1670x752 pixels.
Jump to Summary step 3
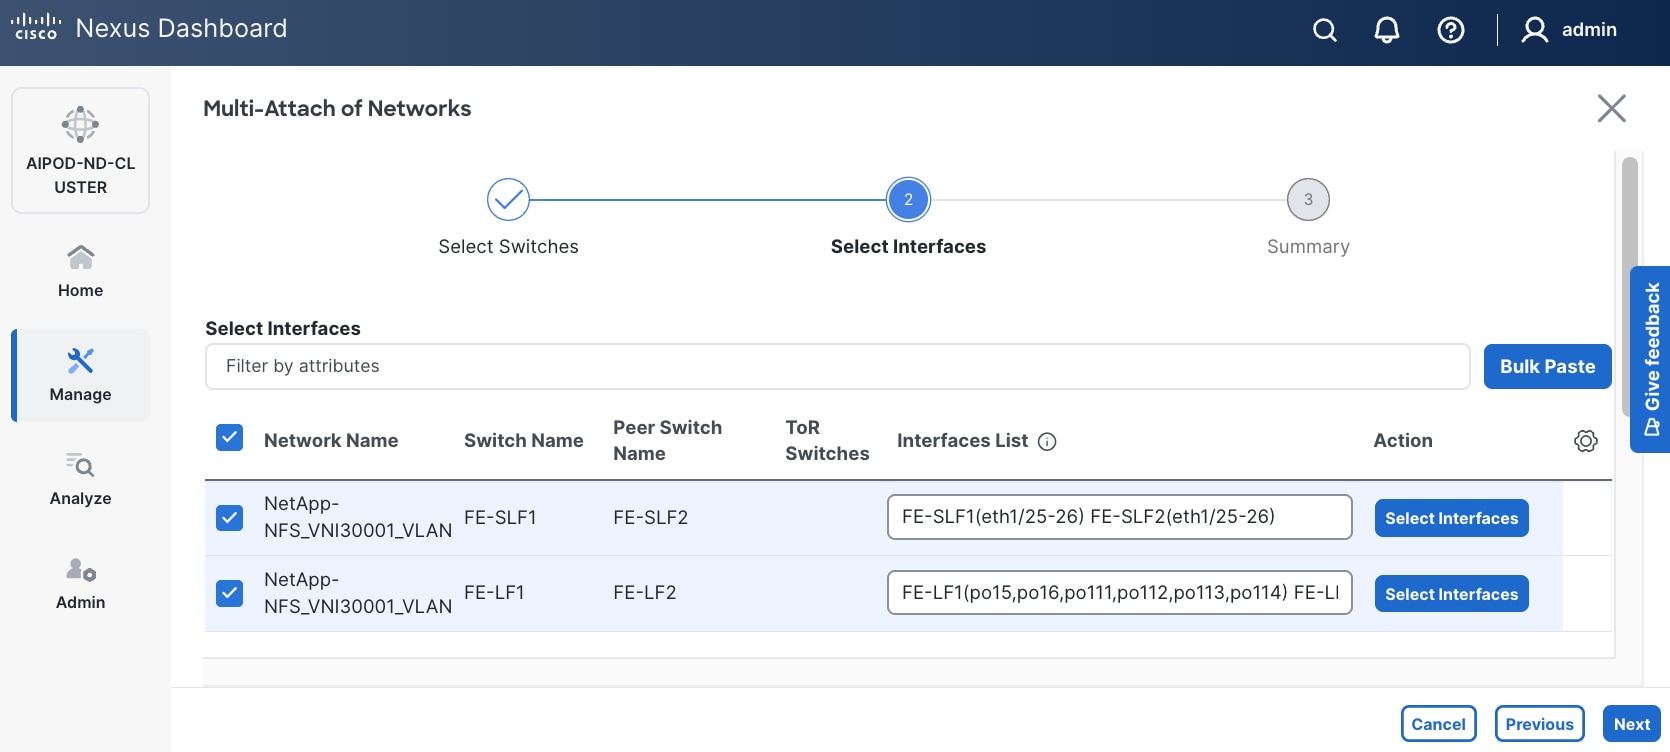[1308, 200]
